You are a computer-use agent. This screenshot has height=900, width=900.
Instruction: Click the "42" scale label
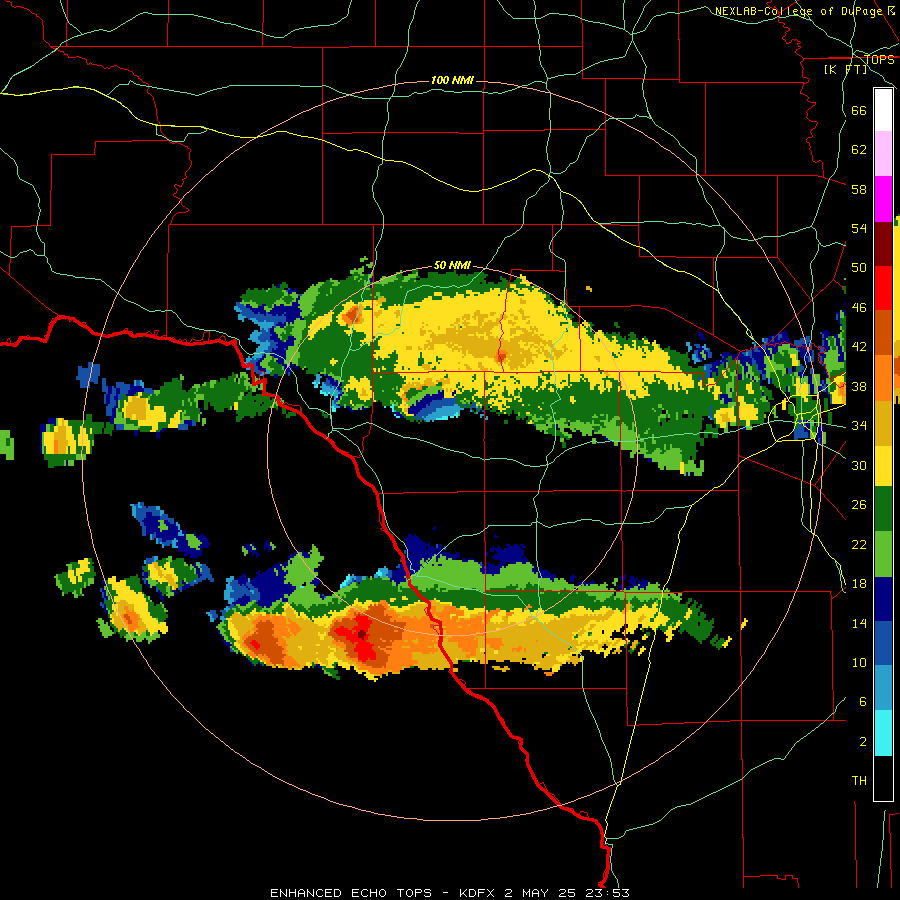pos(859,347)
